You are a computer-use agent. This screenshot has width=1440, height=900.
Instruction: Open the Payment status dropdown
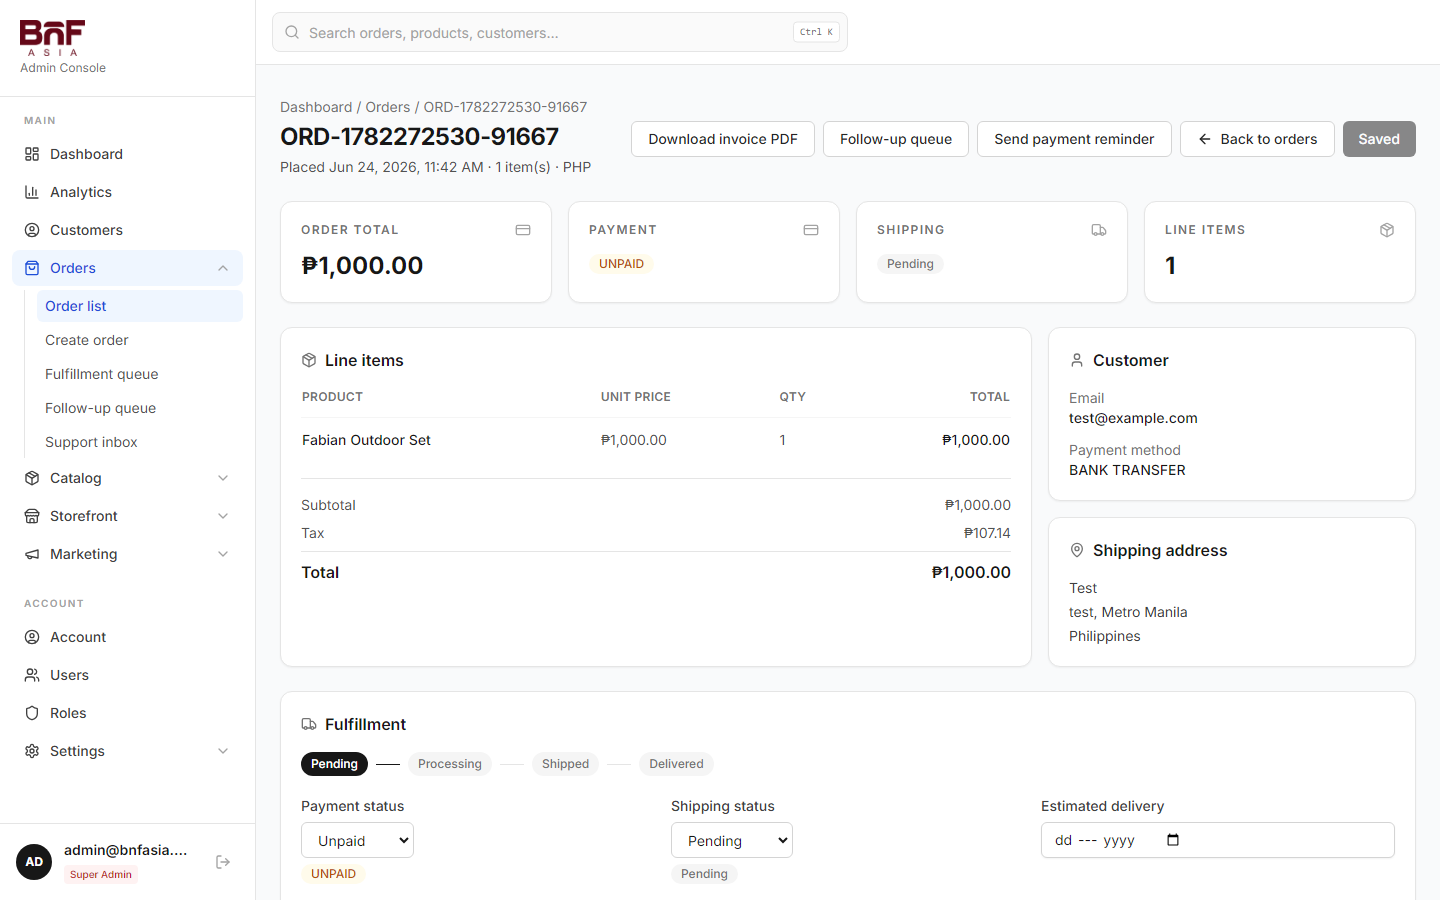click(357, 840)
